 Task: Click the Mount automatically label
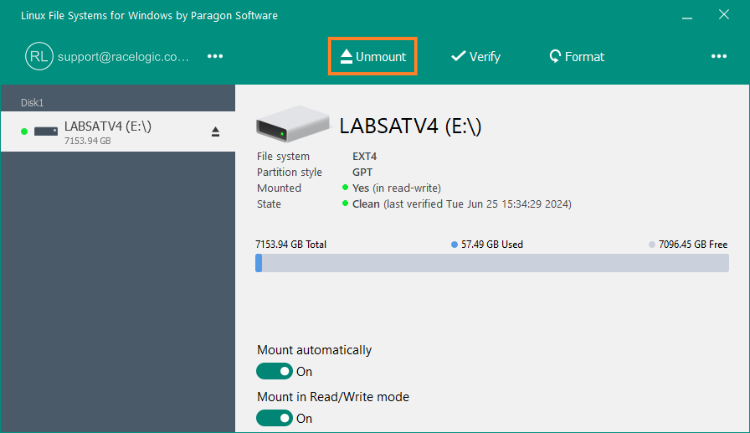coord(314,350)
